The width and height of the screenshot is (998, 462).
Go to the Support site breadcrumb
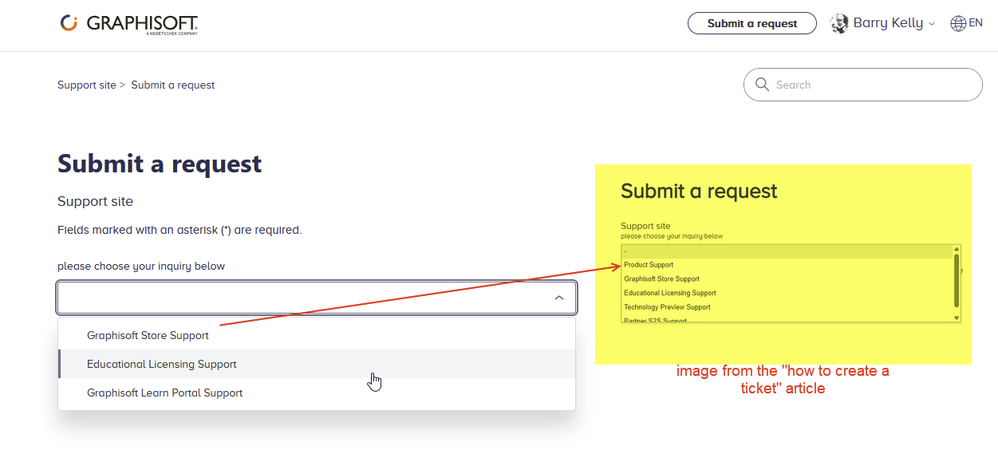pos(87,85)
